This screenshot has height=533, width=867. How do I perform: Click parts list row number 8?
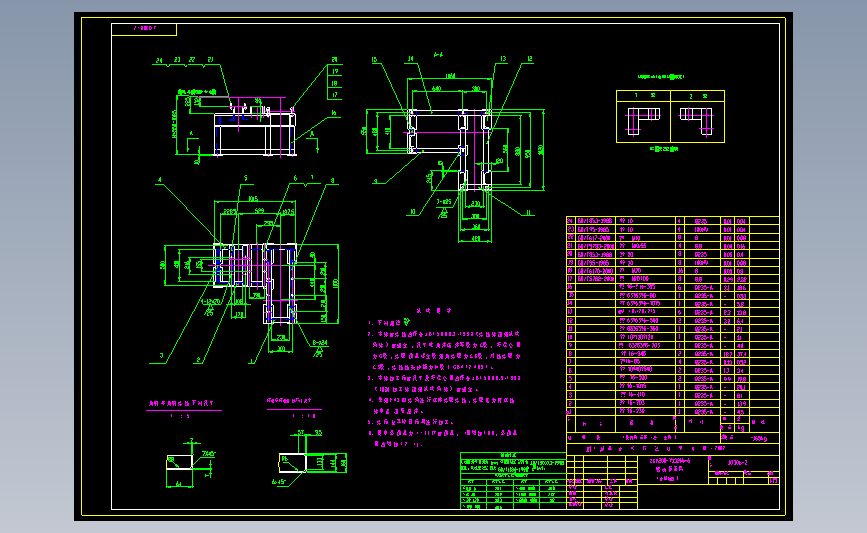click(x=672, y=354)
